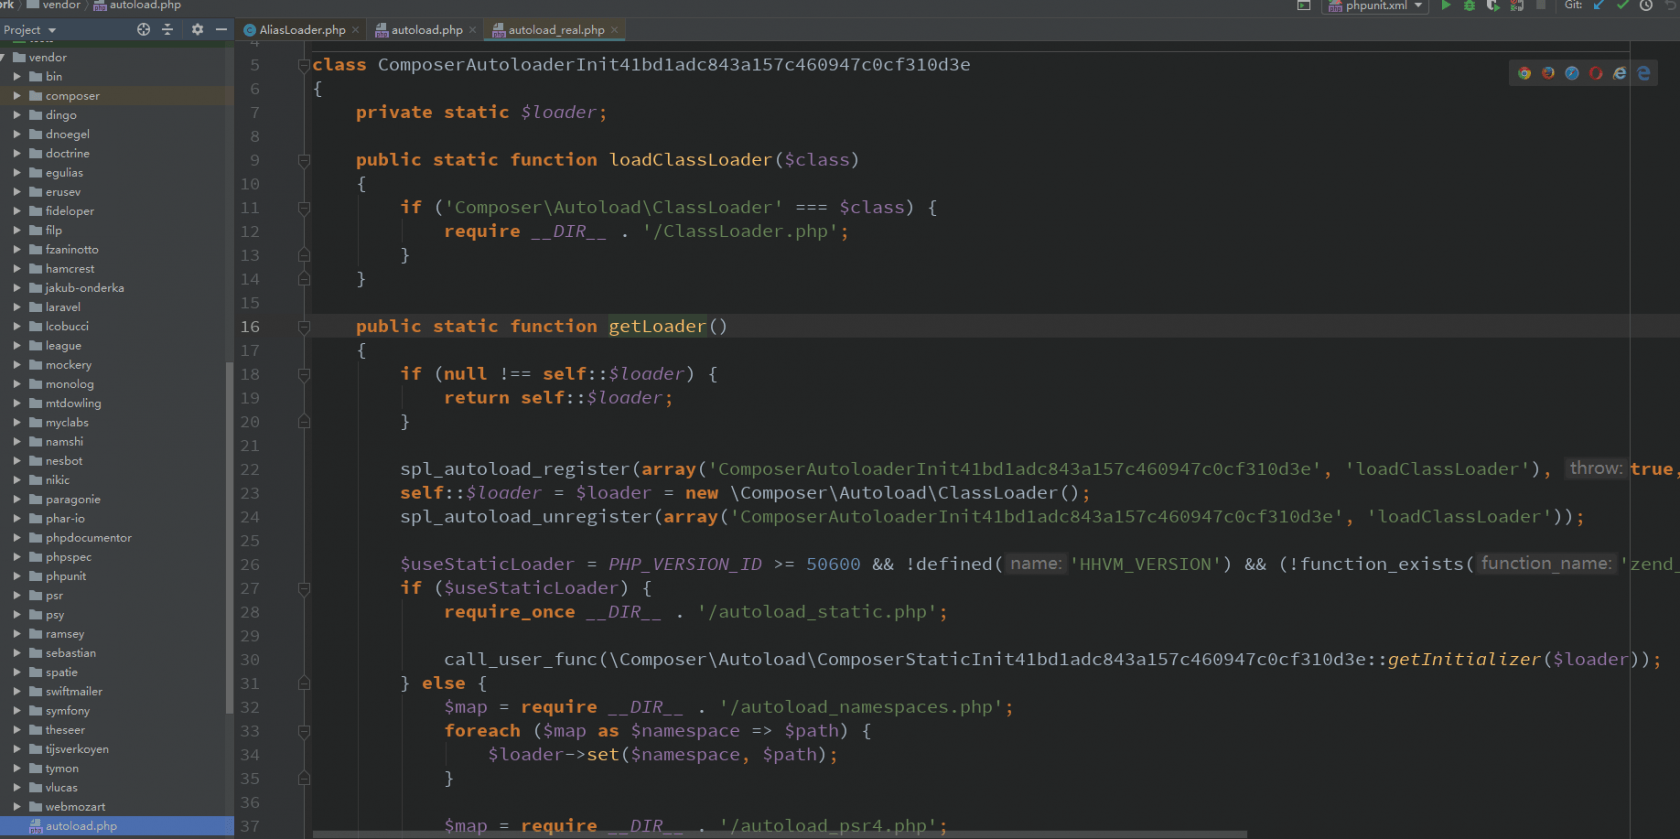Click loadClassLoader function name on line 9
This screenshot has height=839, width=1680.
690,160
